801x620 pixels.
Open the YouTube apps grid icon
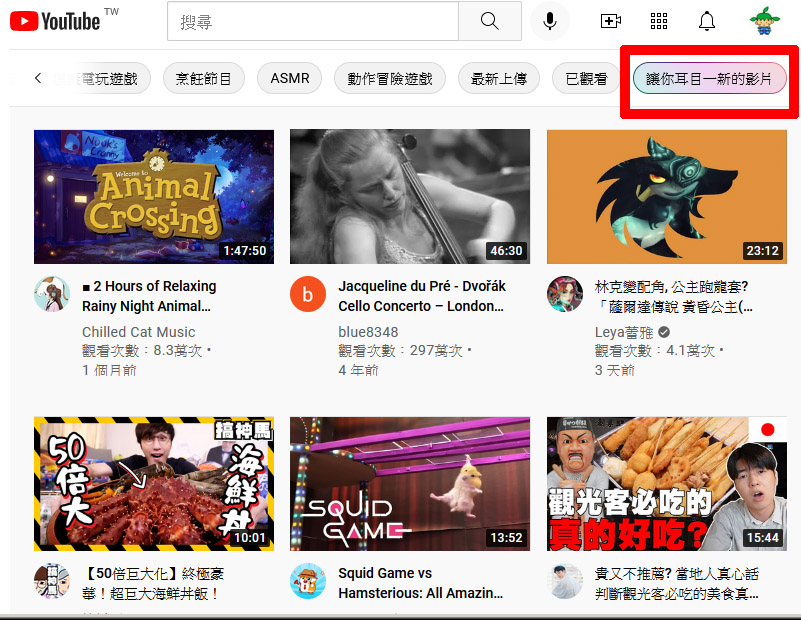point(659,21)
